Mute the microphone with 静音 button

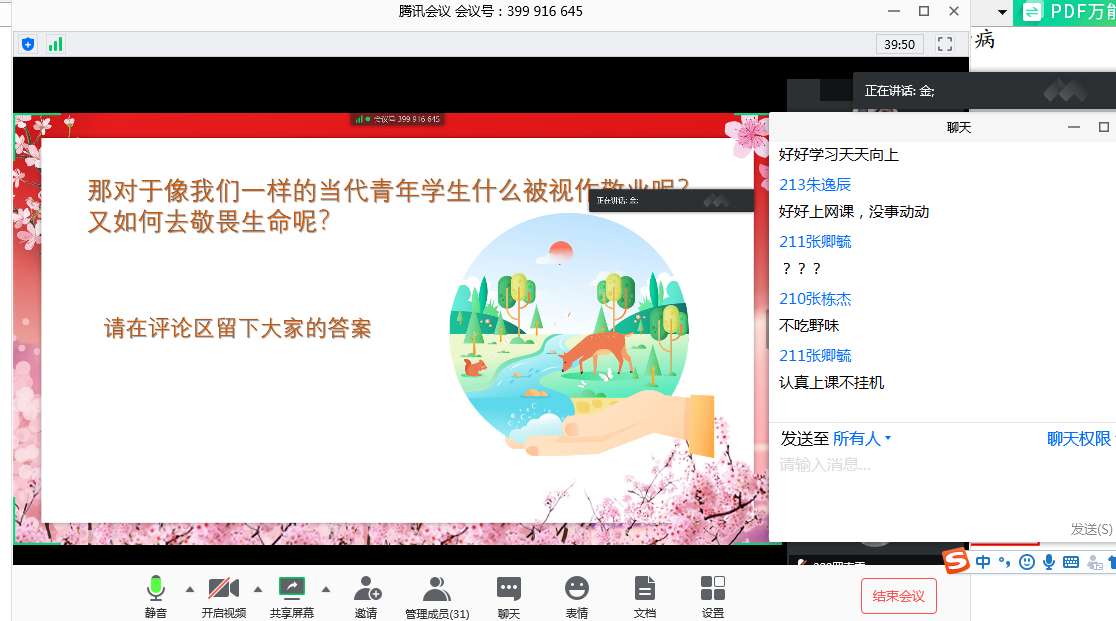(155, 590)
